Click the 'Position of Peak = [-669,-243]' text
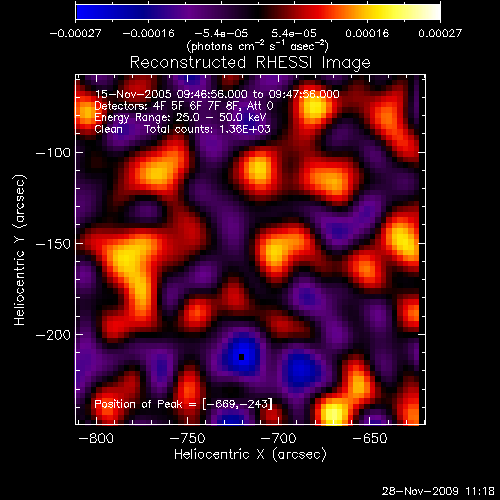The height and width of the screenshot is (500, 500). 183,404
